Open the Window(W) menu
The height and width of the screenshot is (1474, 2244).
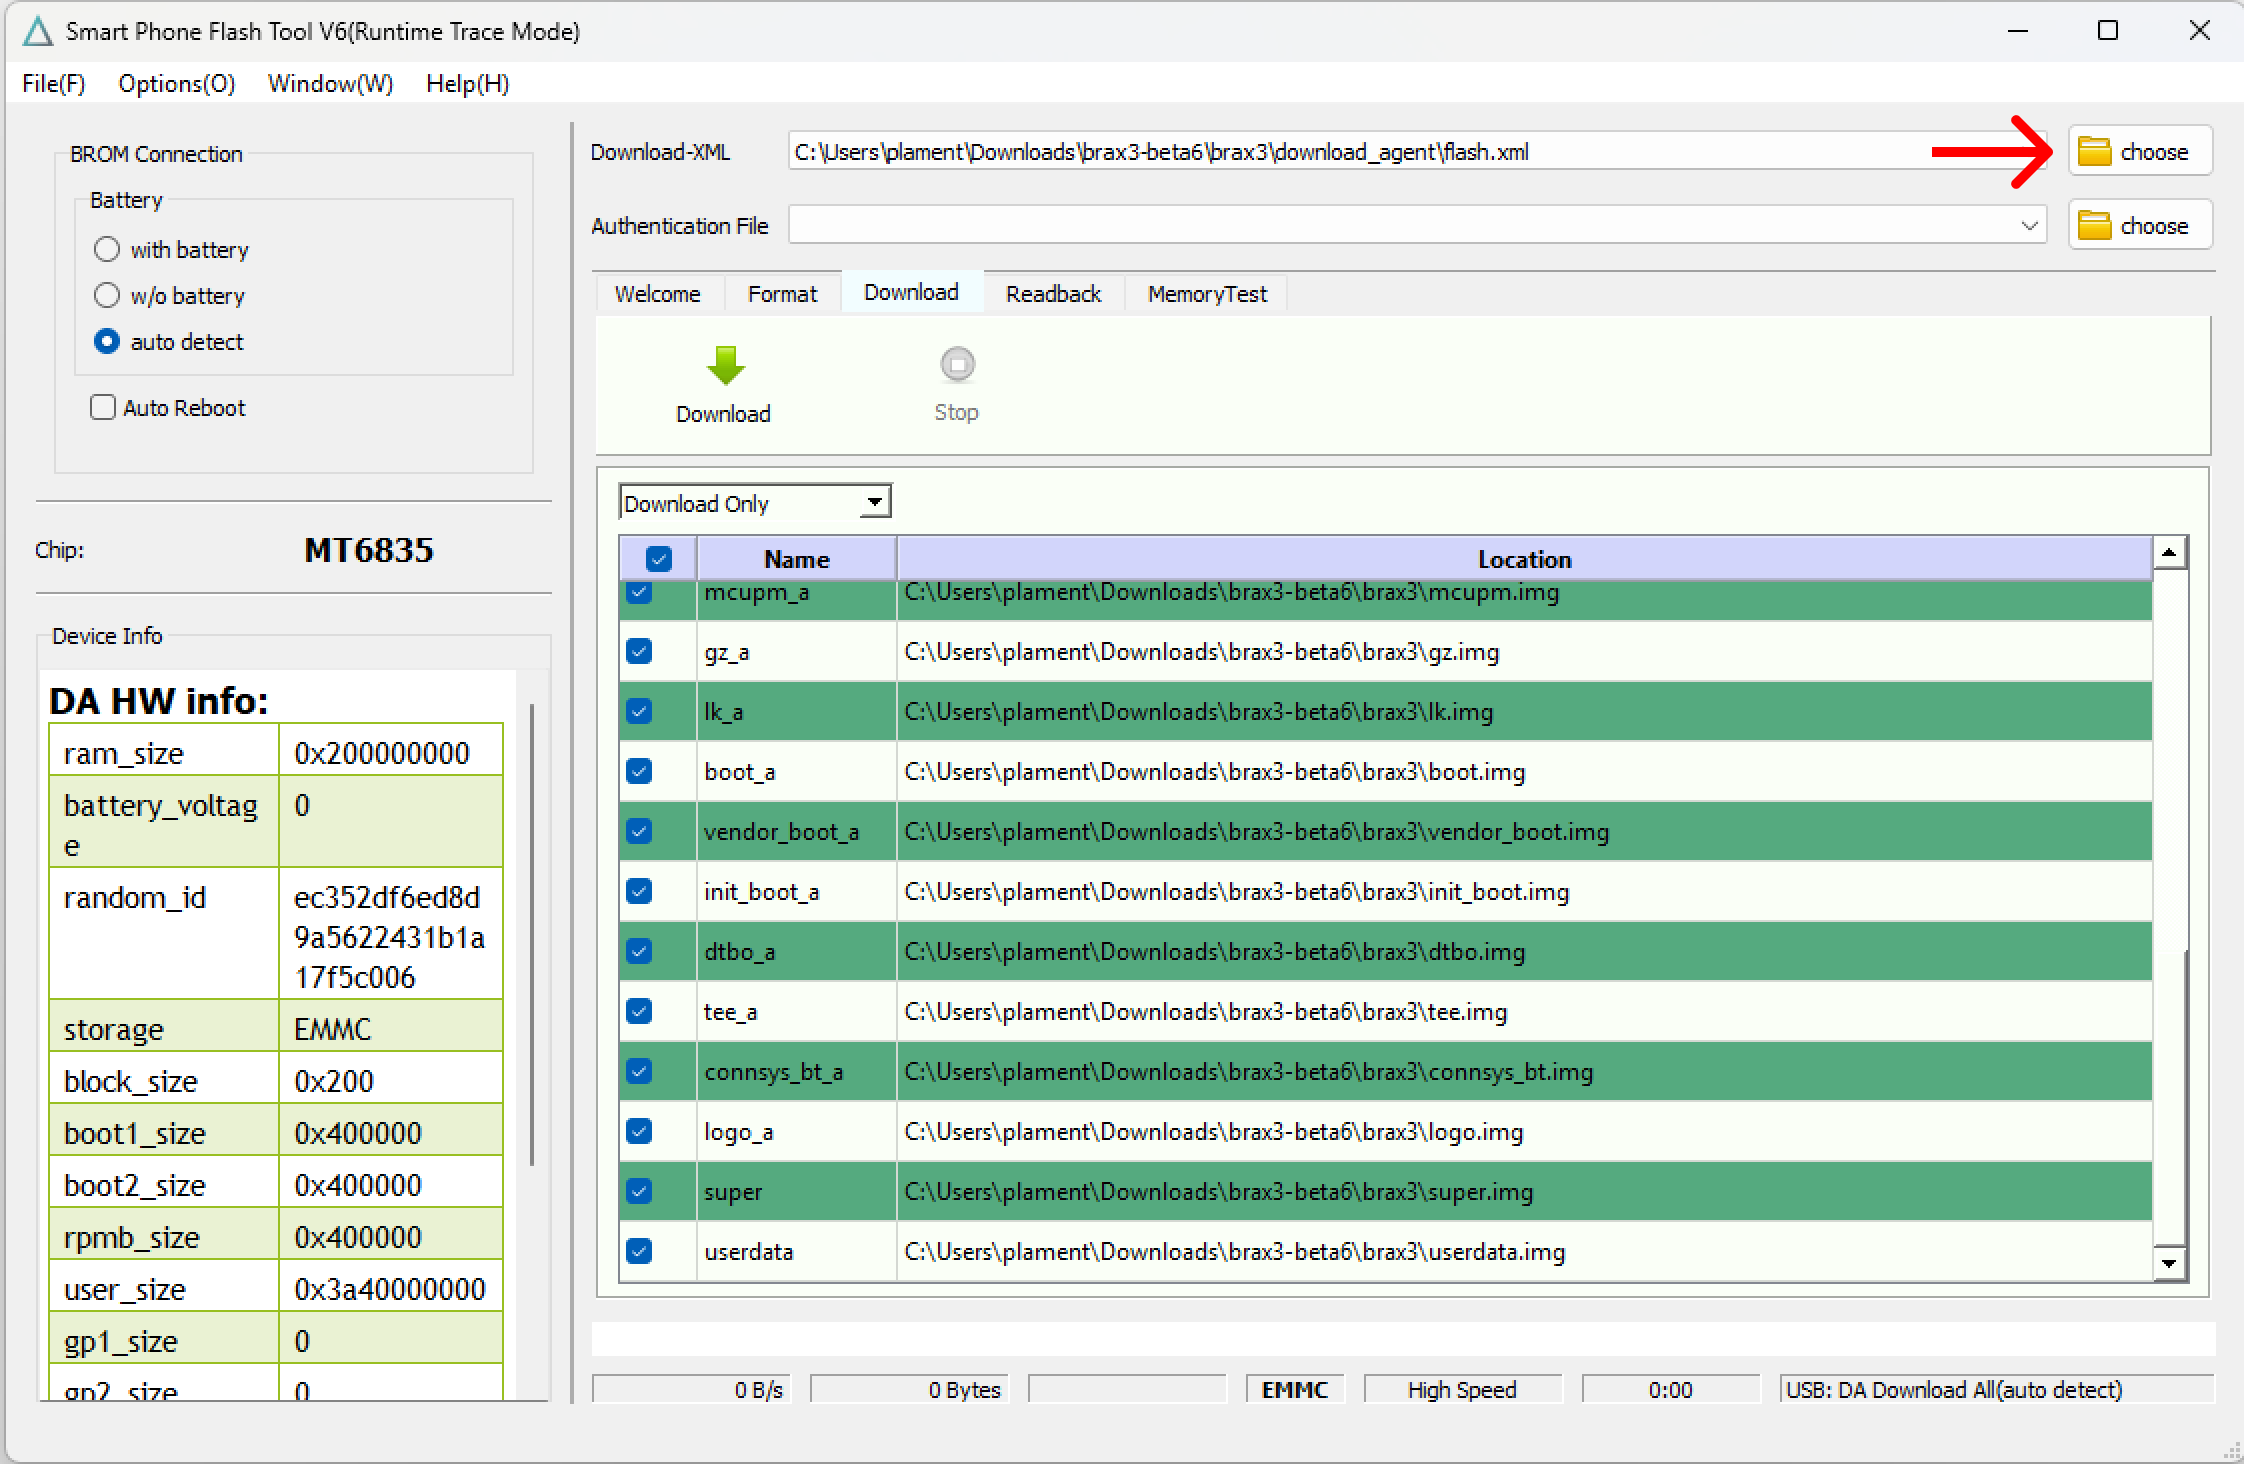tap(330, 84)
